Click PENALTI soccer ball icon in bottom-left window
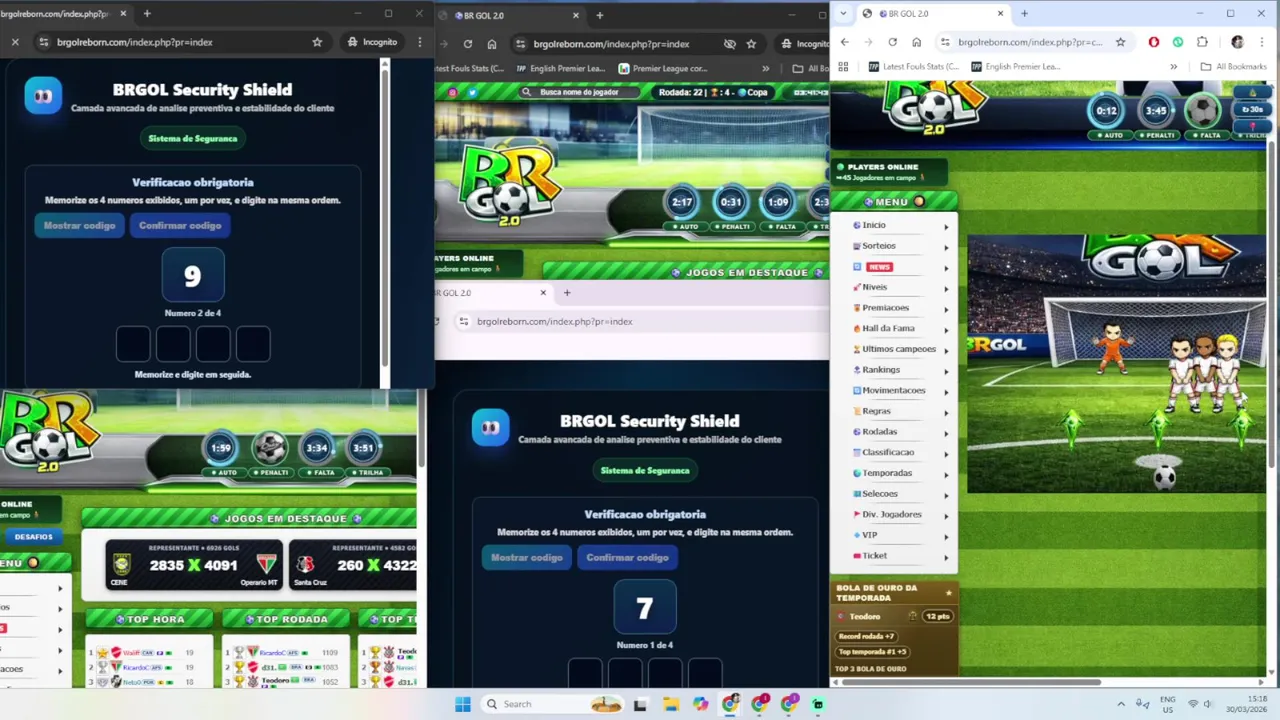The image size is (1280, 720). point(270,448)
